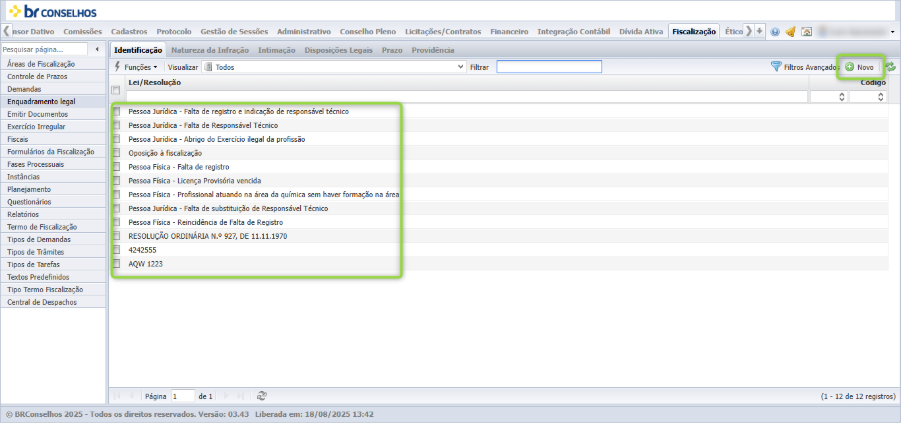Open the module tabs list down-arrow
Viewport: 901px width, 423px height.
(x=760, y=31)
